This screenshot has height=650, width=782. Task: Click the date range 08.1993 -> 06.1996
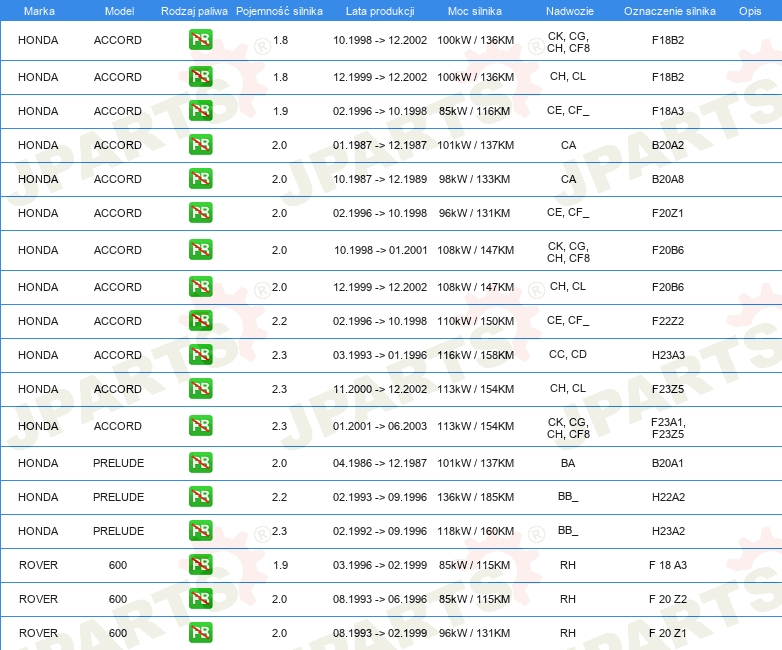380,599
